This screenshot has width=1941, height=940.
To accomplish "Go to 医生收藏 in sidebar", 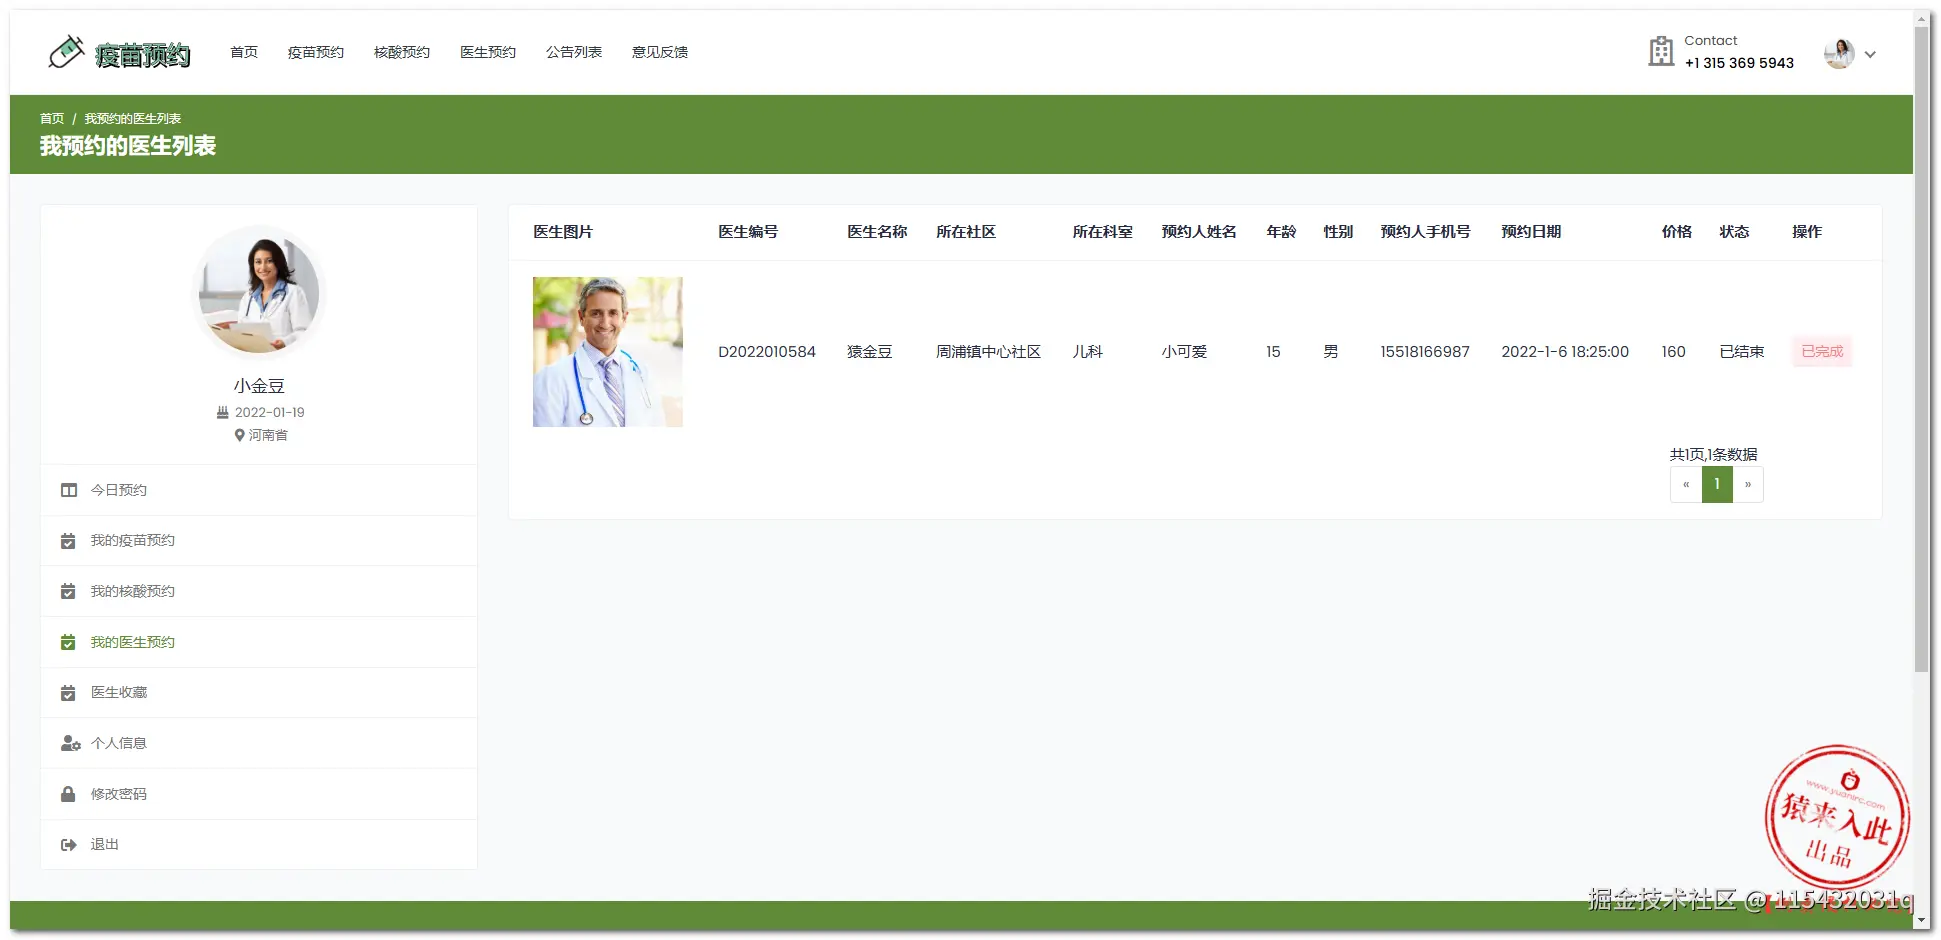I will pos(259,693).
